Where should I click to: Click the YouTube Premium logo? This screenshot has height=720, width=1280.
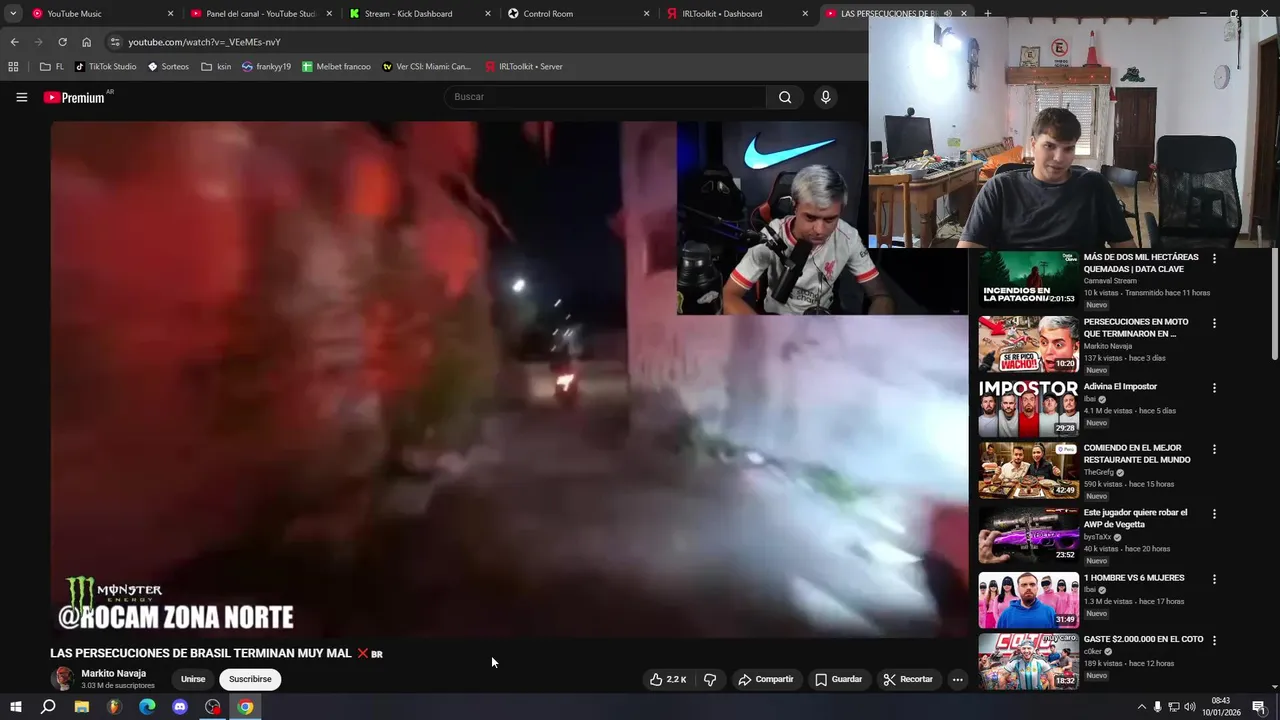coord(74,97)
